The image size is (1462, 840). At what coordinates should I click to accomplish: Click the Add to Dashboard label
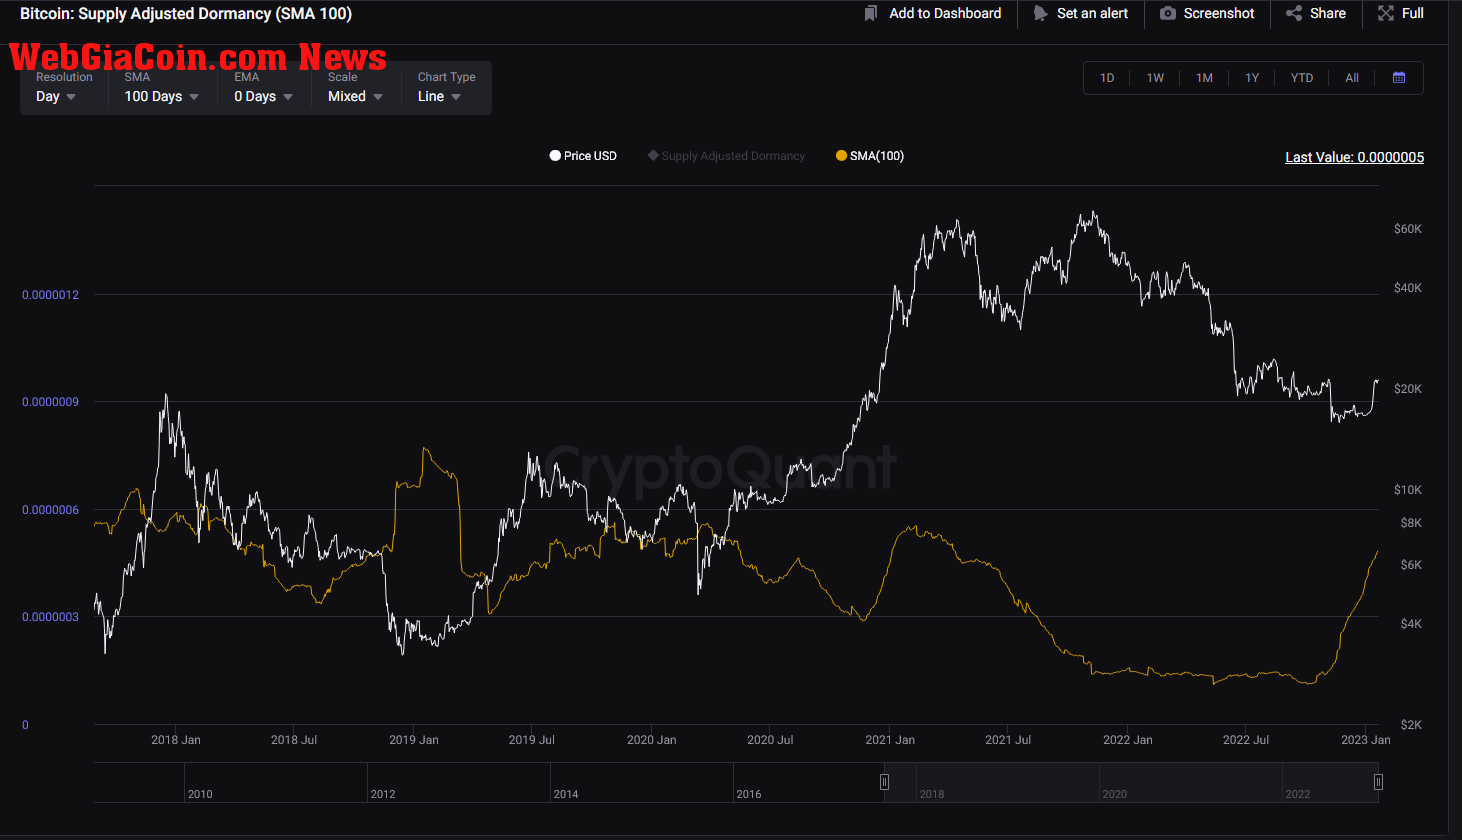tap(945, 13)
